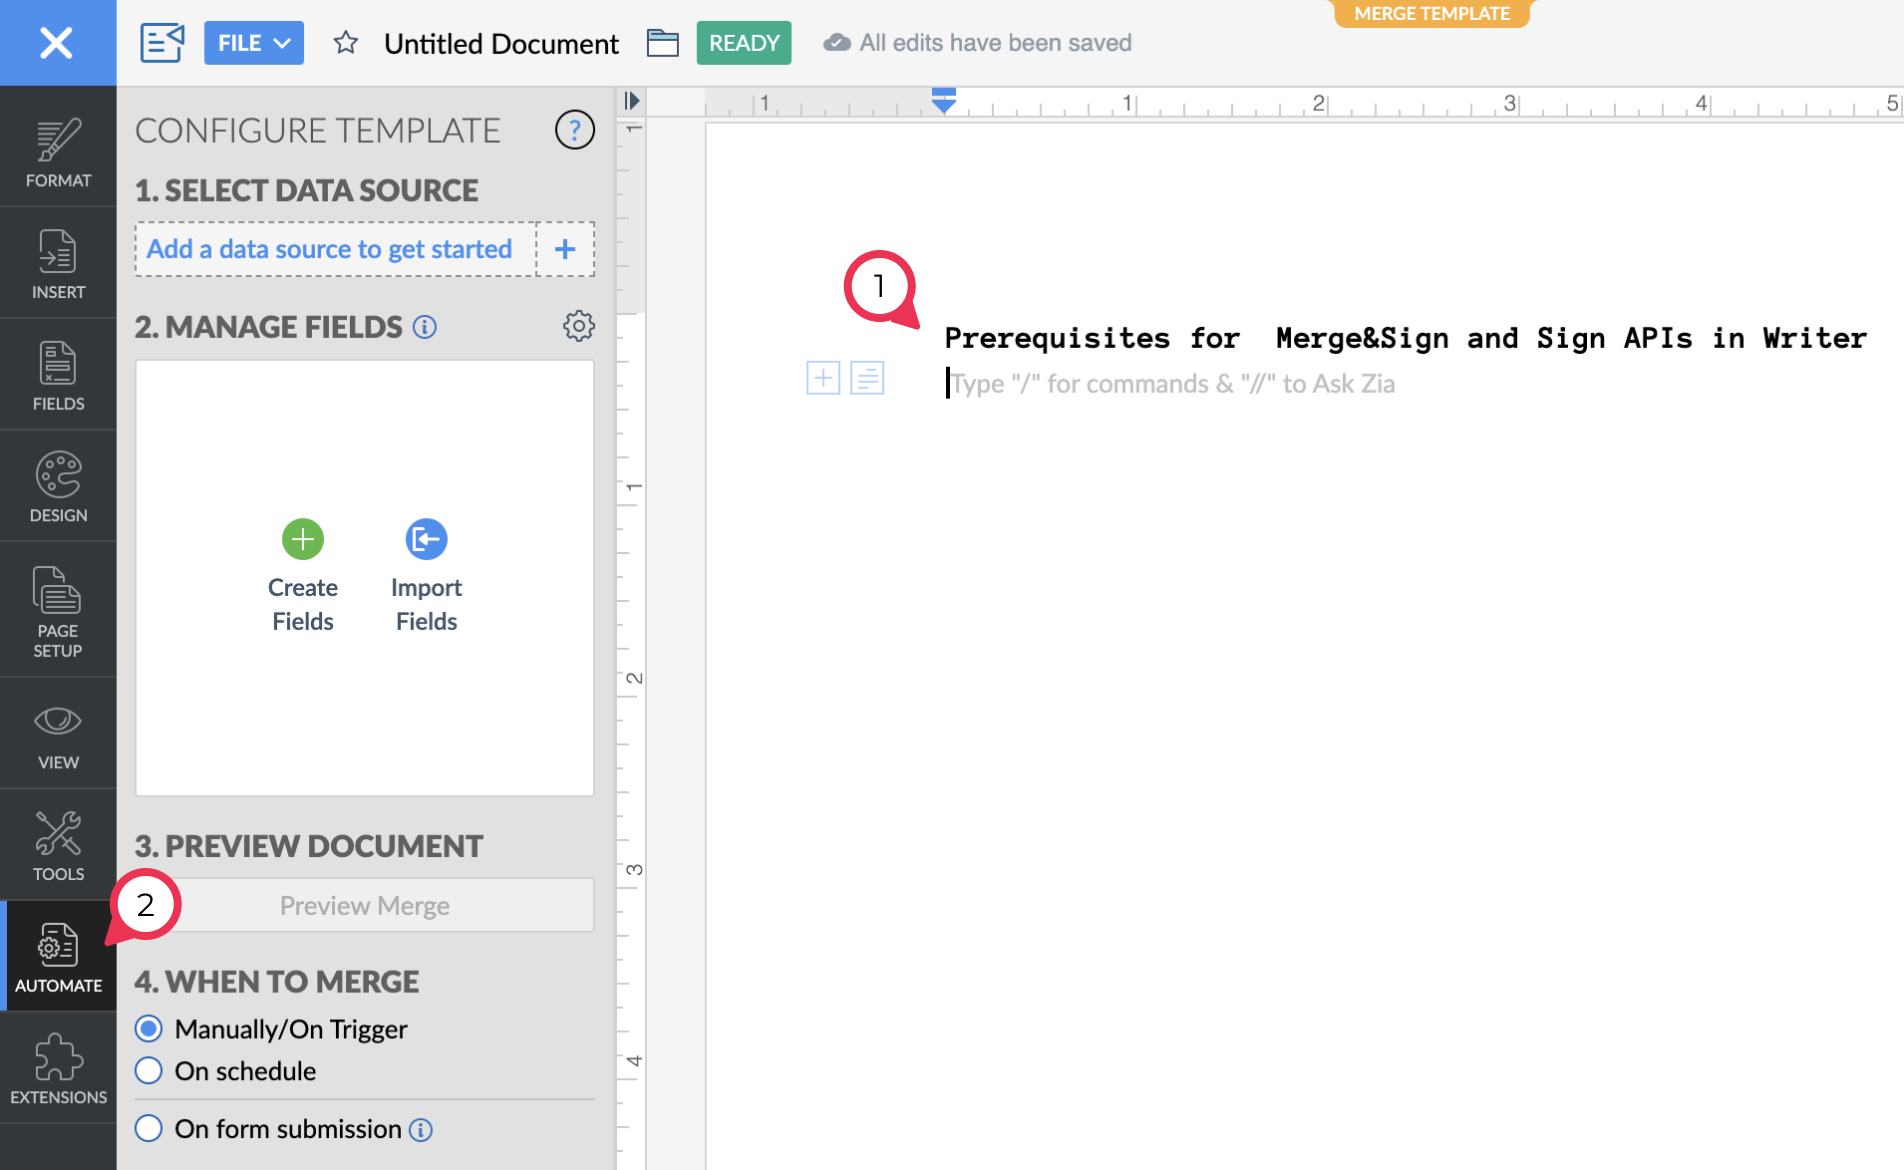Click 'Add a data source to get started'
Image resolution: width=1904 pixels, height=1170 pixels.
point(329,249)
